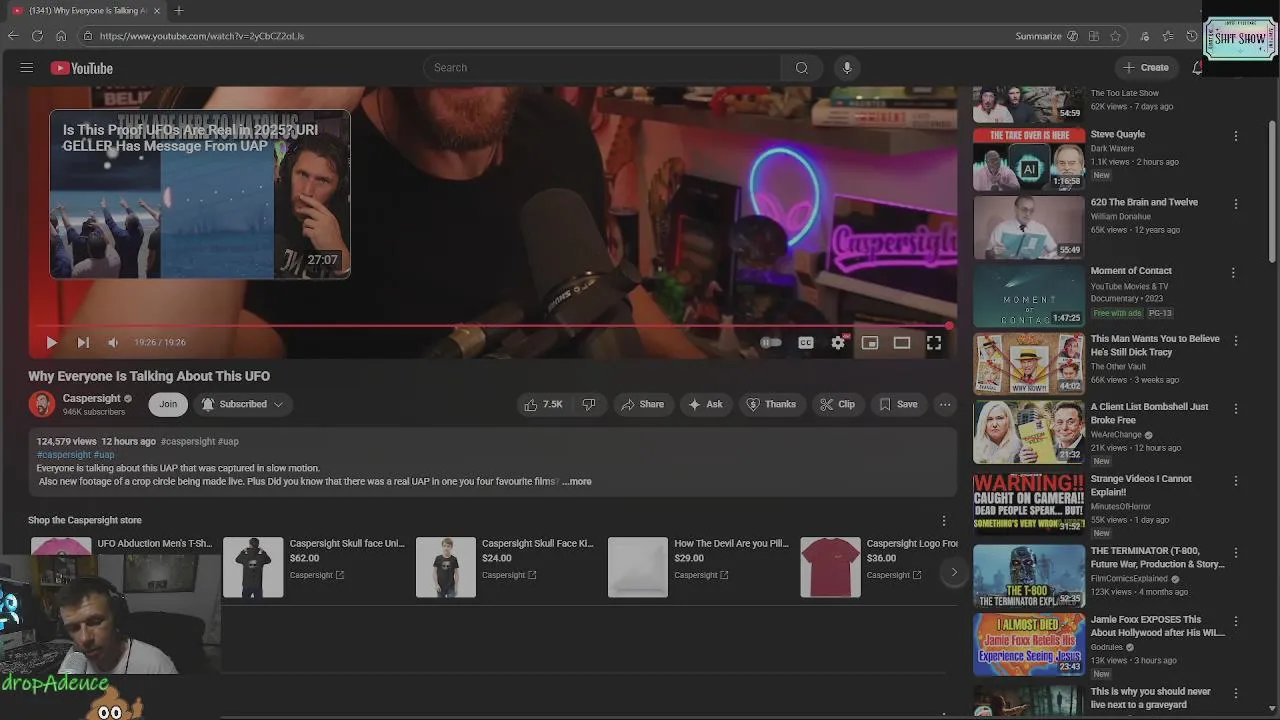Focus the YouTube search field
The height and width of the screenshot is (720, 1280).
pos(602,68)
